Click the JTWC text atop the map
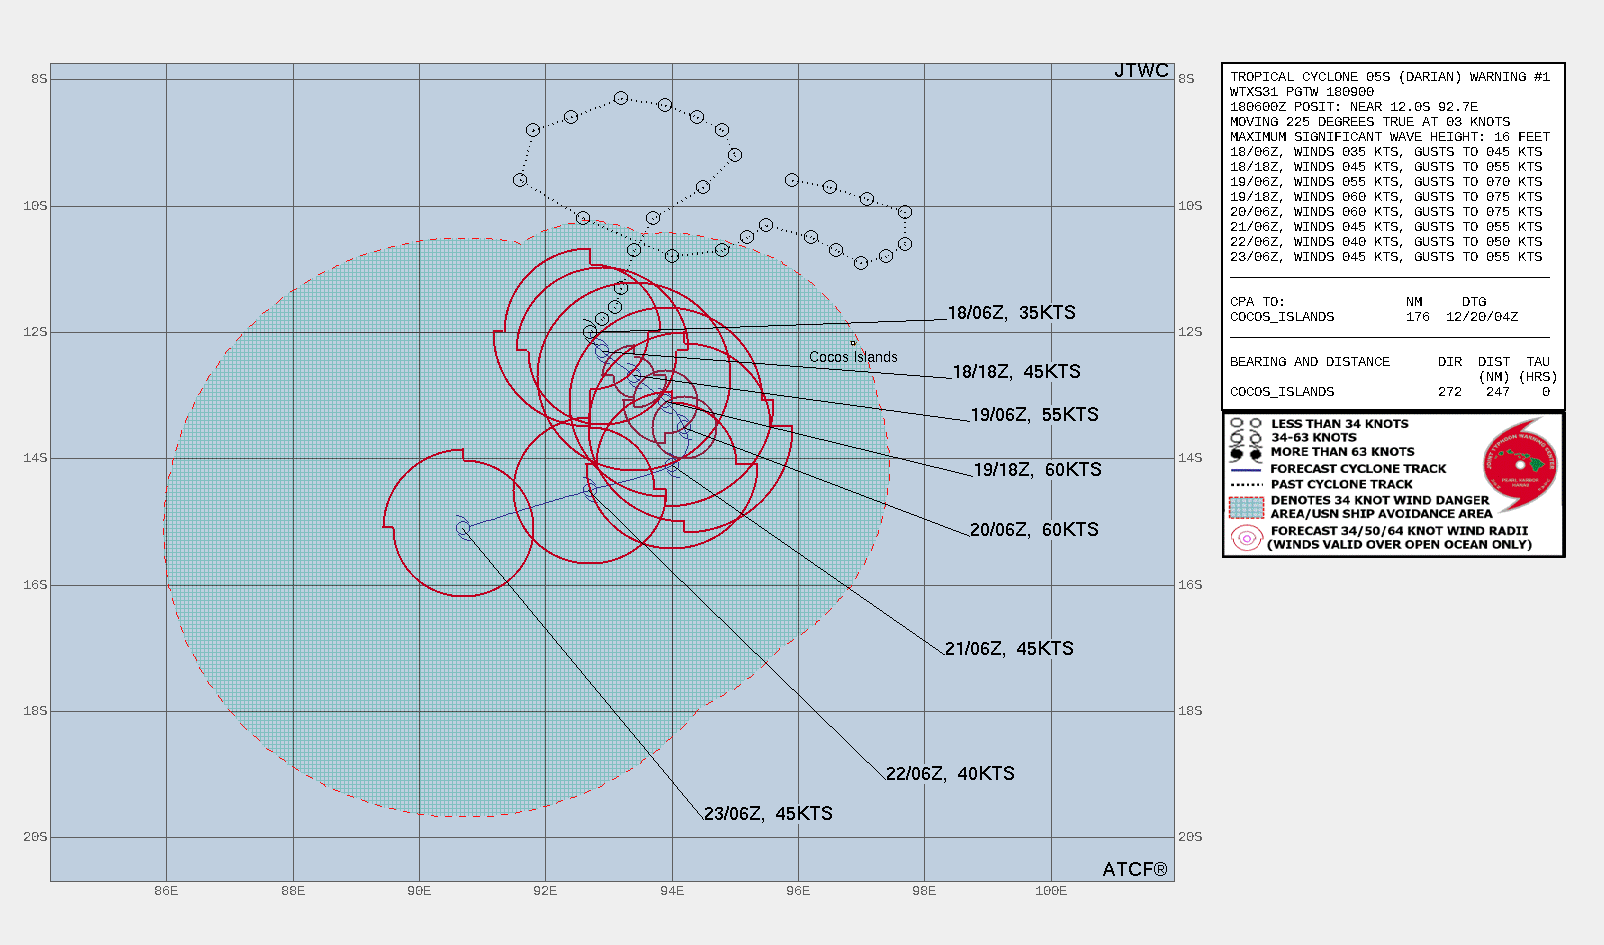Image resolution: width=1604 pixels, height=945 pixels. tap(1141, 71)
